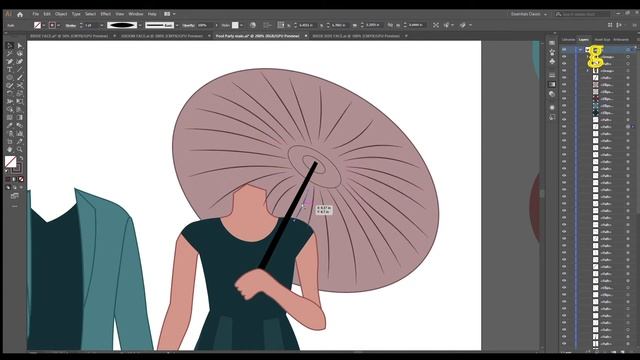The height and width of the screenshot is (360, 640).
Task: Select the Magic Wand tool
Action: (x=10, y=53)
